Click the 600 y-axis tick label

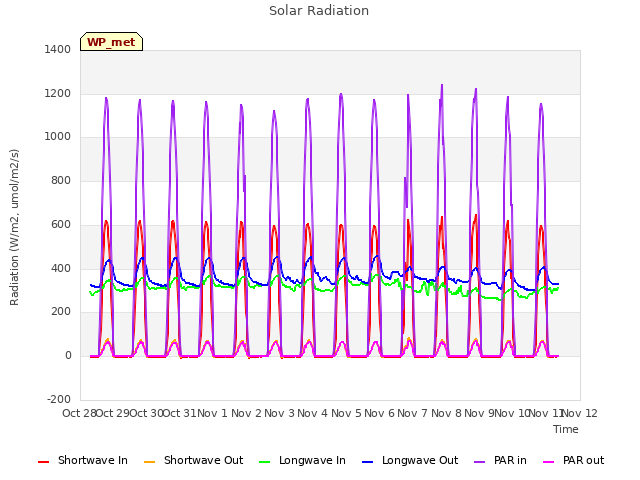(x=61, y=224)
